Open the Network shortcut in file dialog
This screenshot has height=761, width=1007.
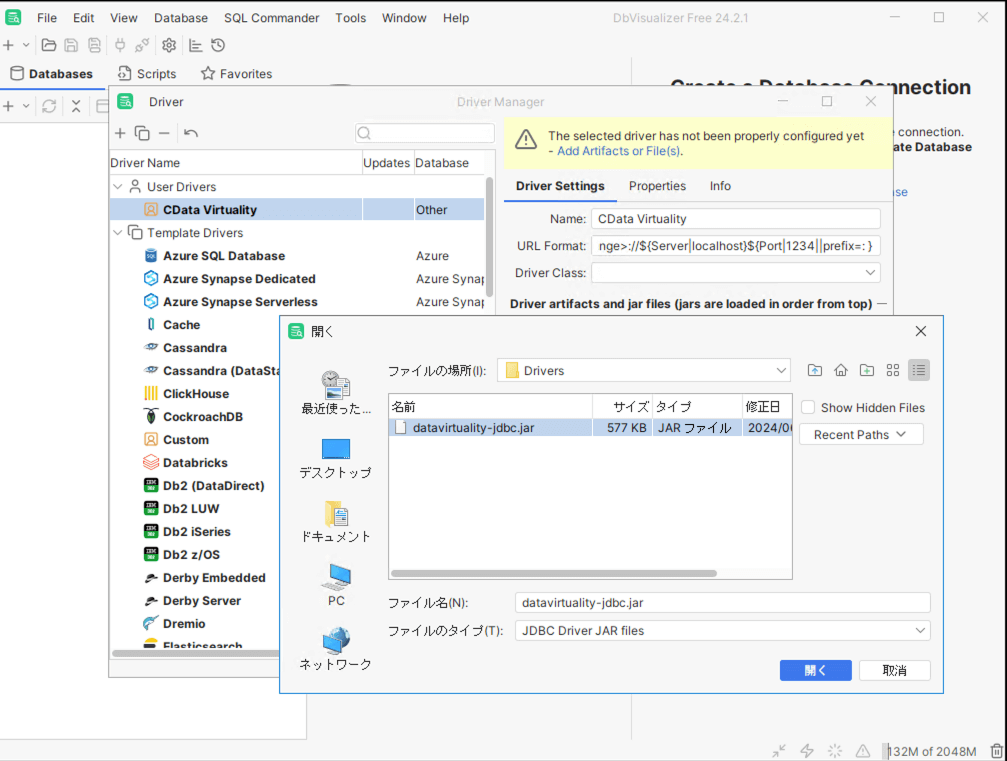336,649
